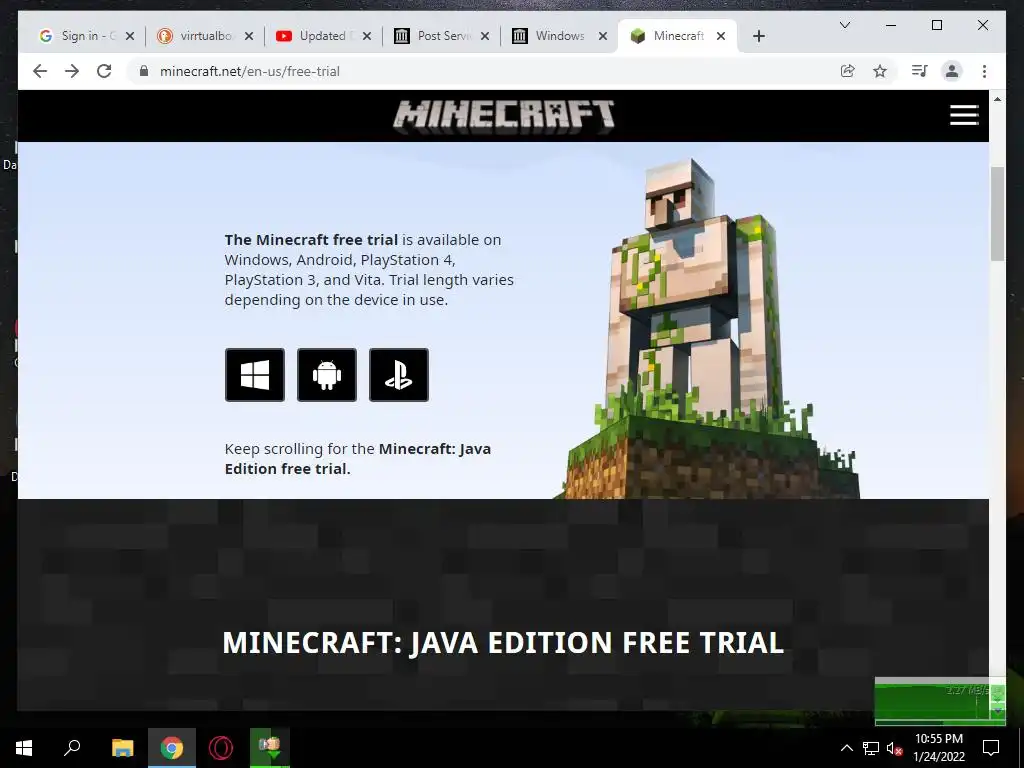Bookmark this page with star
The image size is (1024, 768).
pos(880,71)
